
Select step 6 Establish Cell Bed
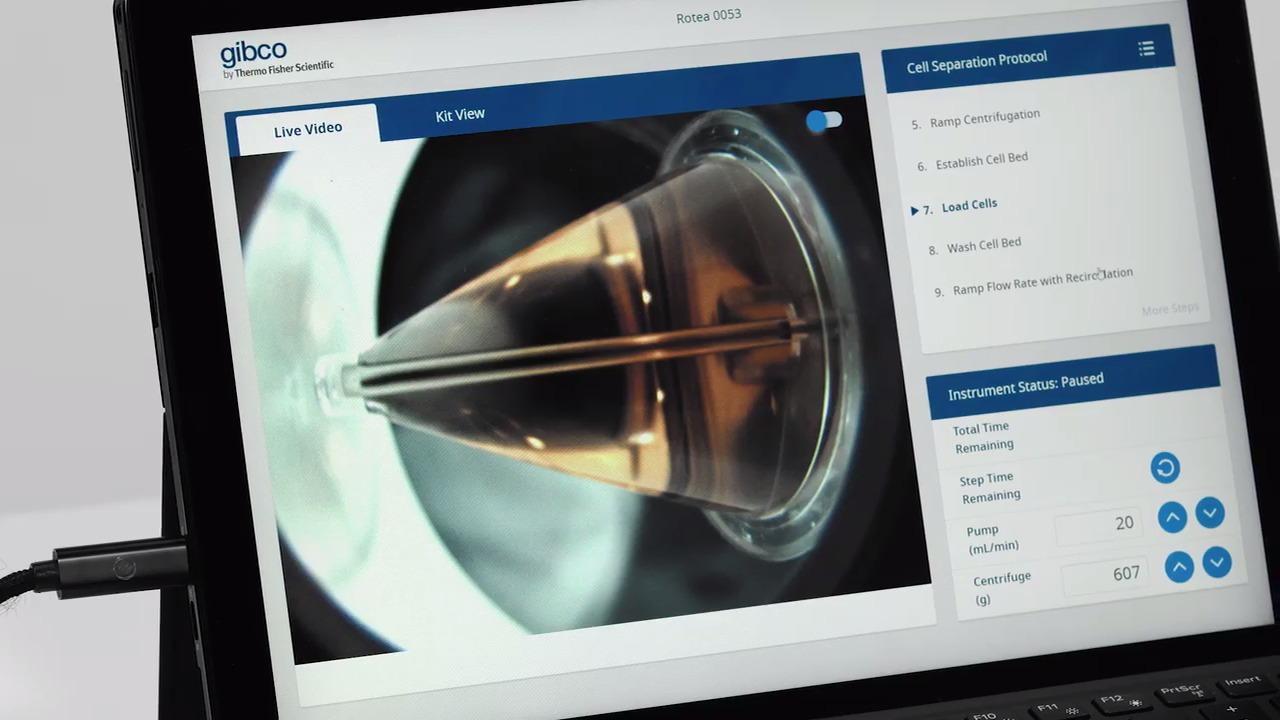coord(981,160)
